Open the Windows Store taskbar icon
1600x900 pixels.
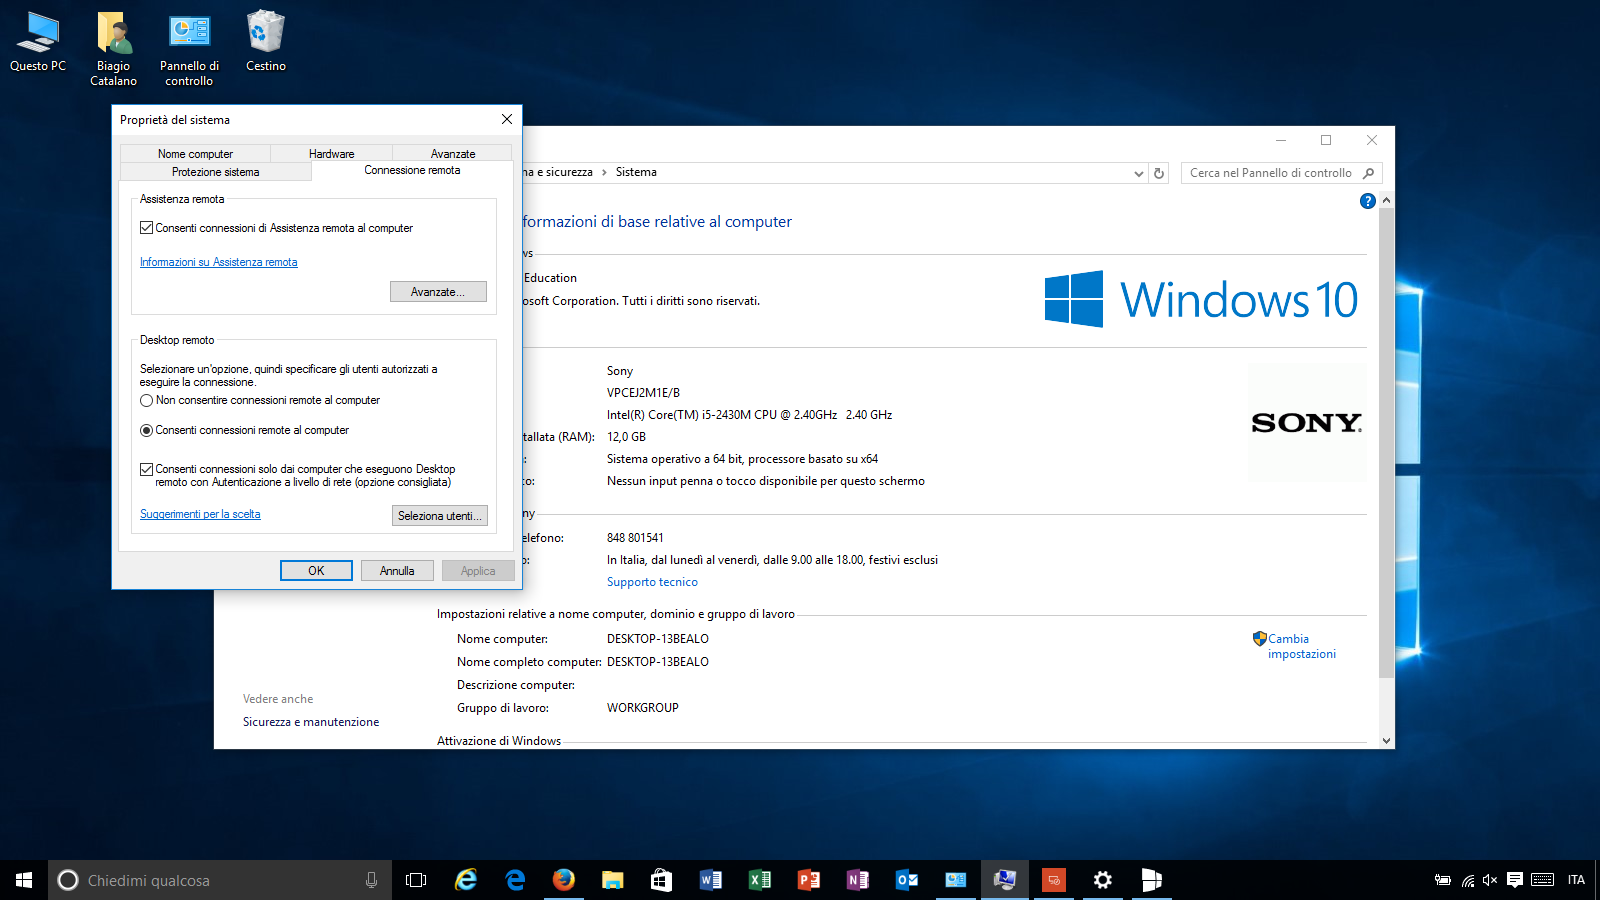[661, 880]
